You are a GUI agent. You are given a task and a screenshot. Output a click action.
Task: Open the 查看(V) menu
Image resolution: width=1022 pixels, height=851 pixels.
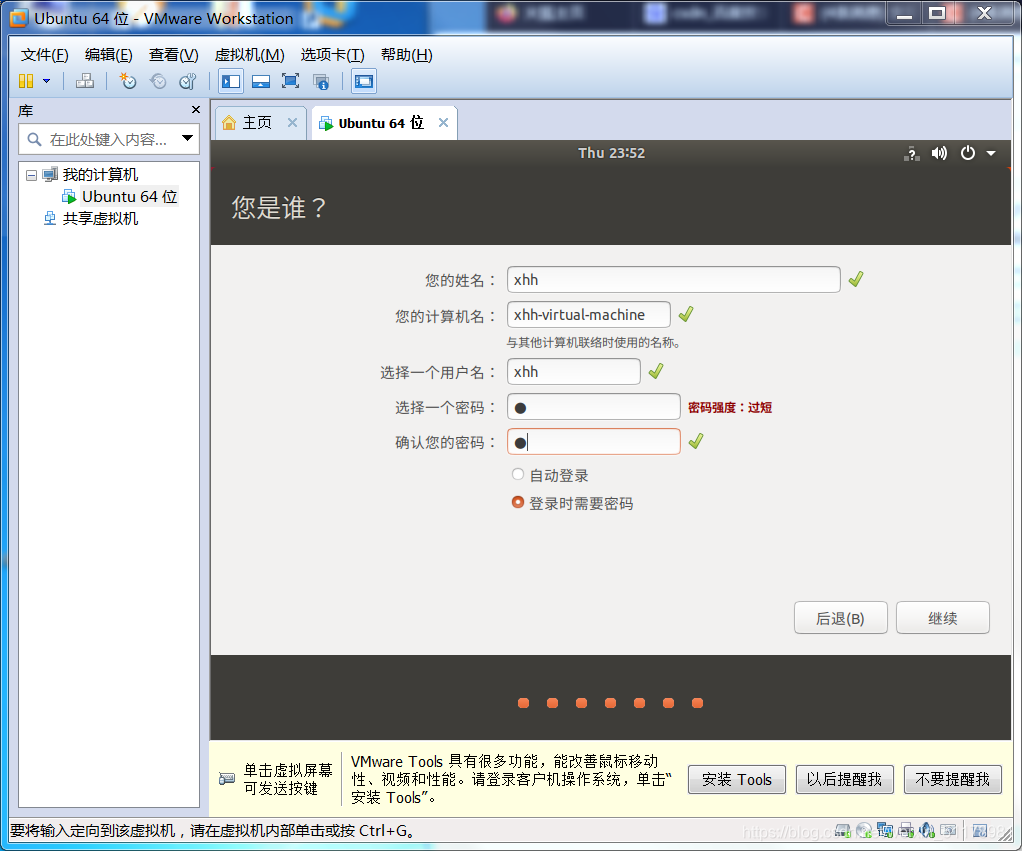173,55
